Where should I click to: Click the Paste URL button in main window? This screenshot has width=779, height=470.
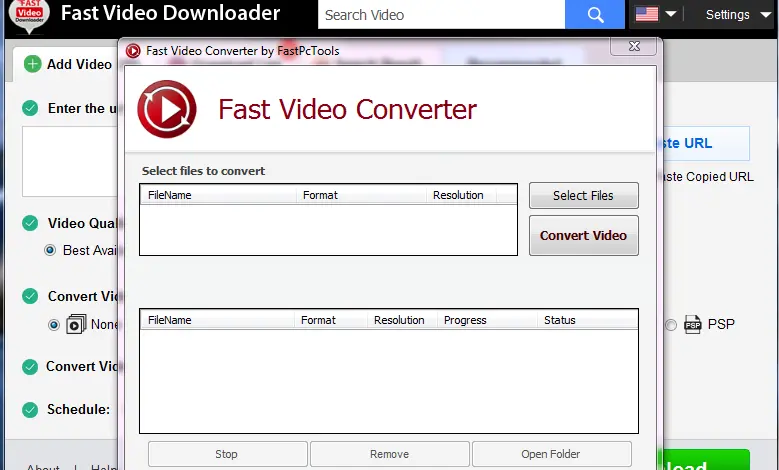coord(706,143)
